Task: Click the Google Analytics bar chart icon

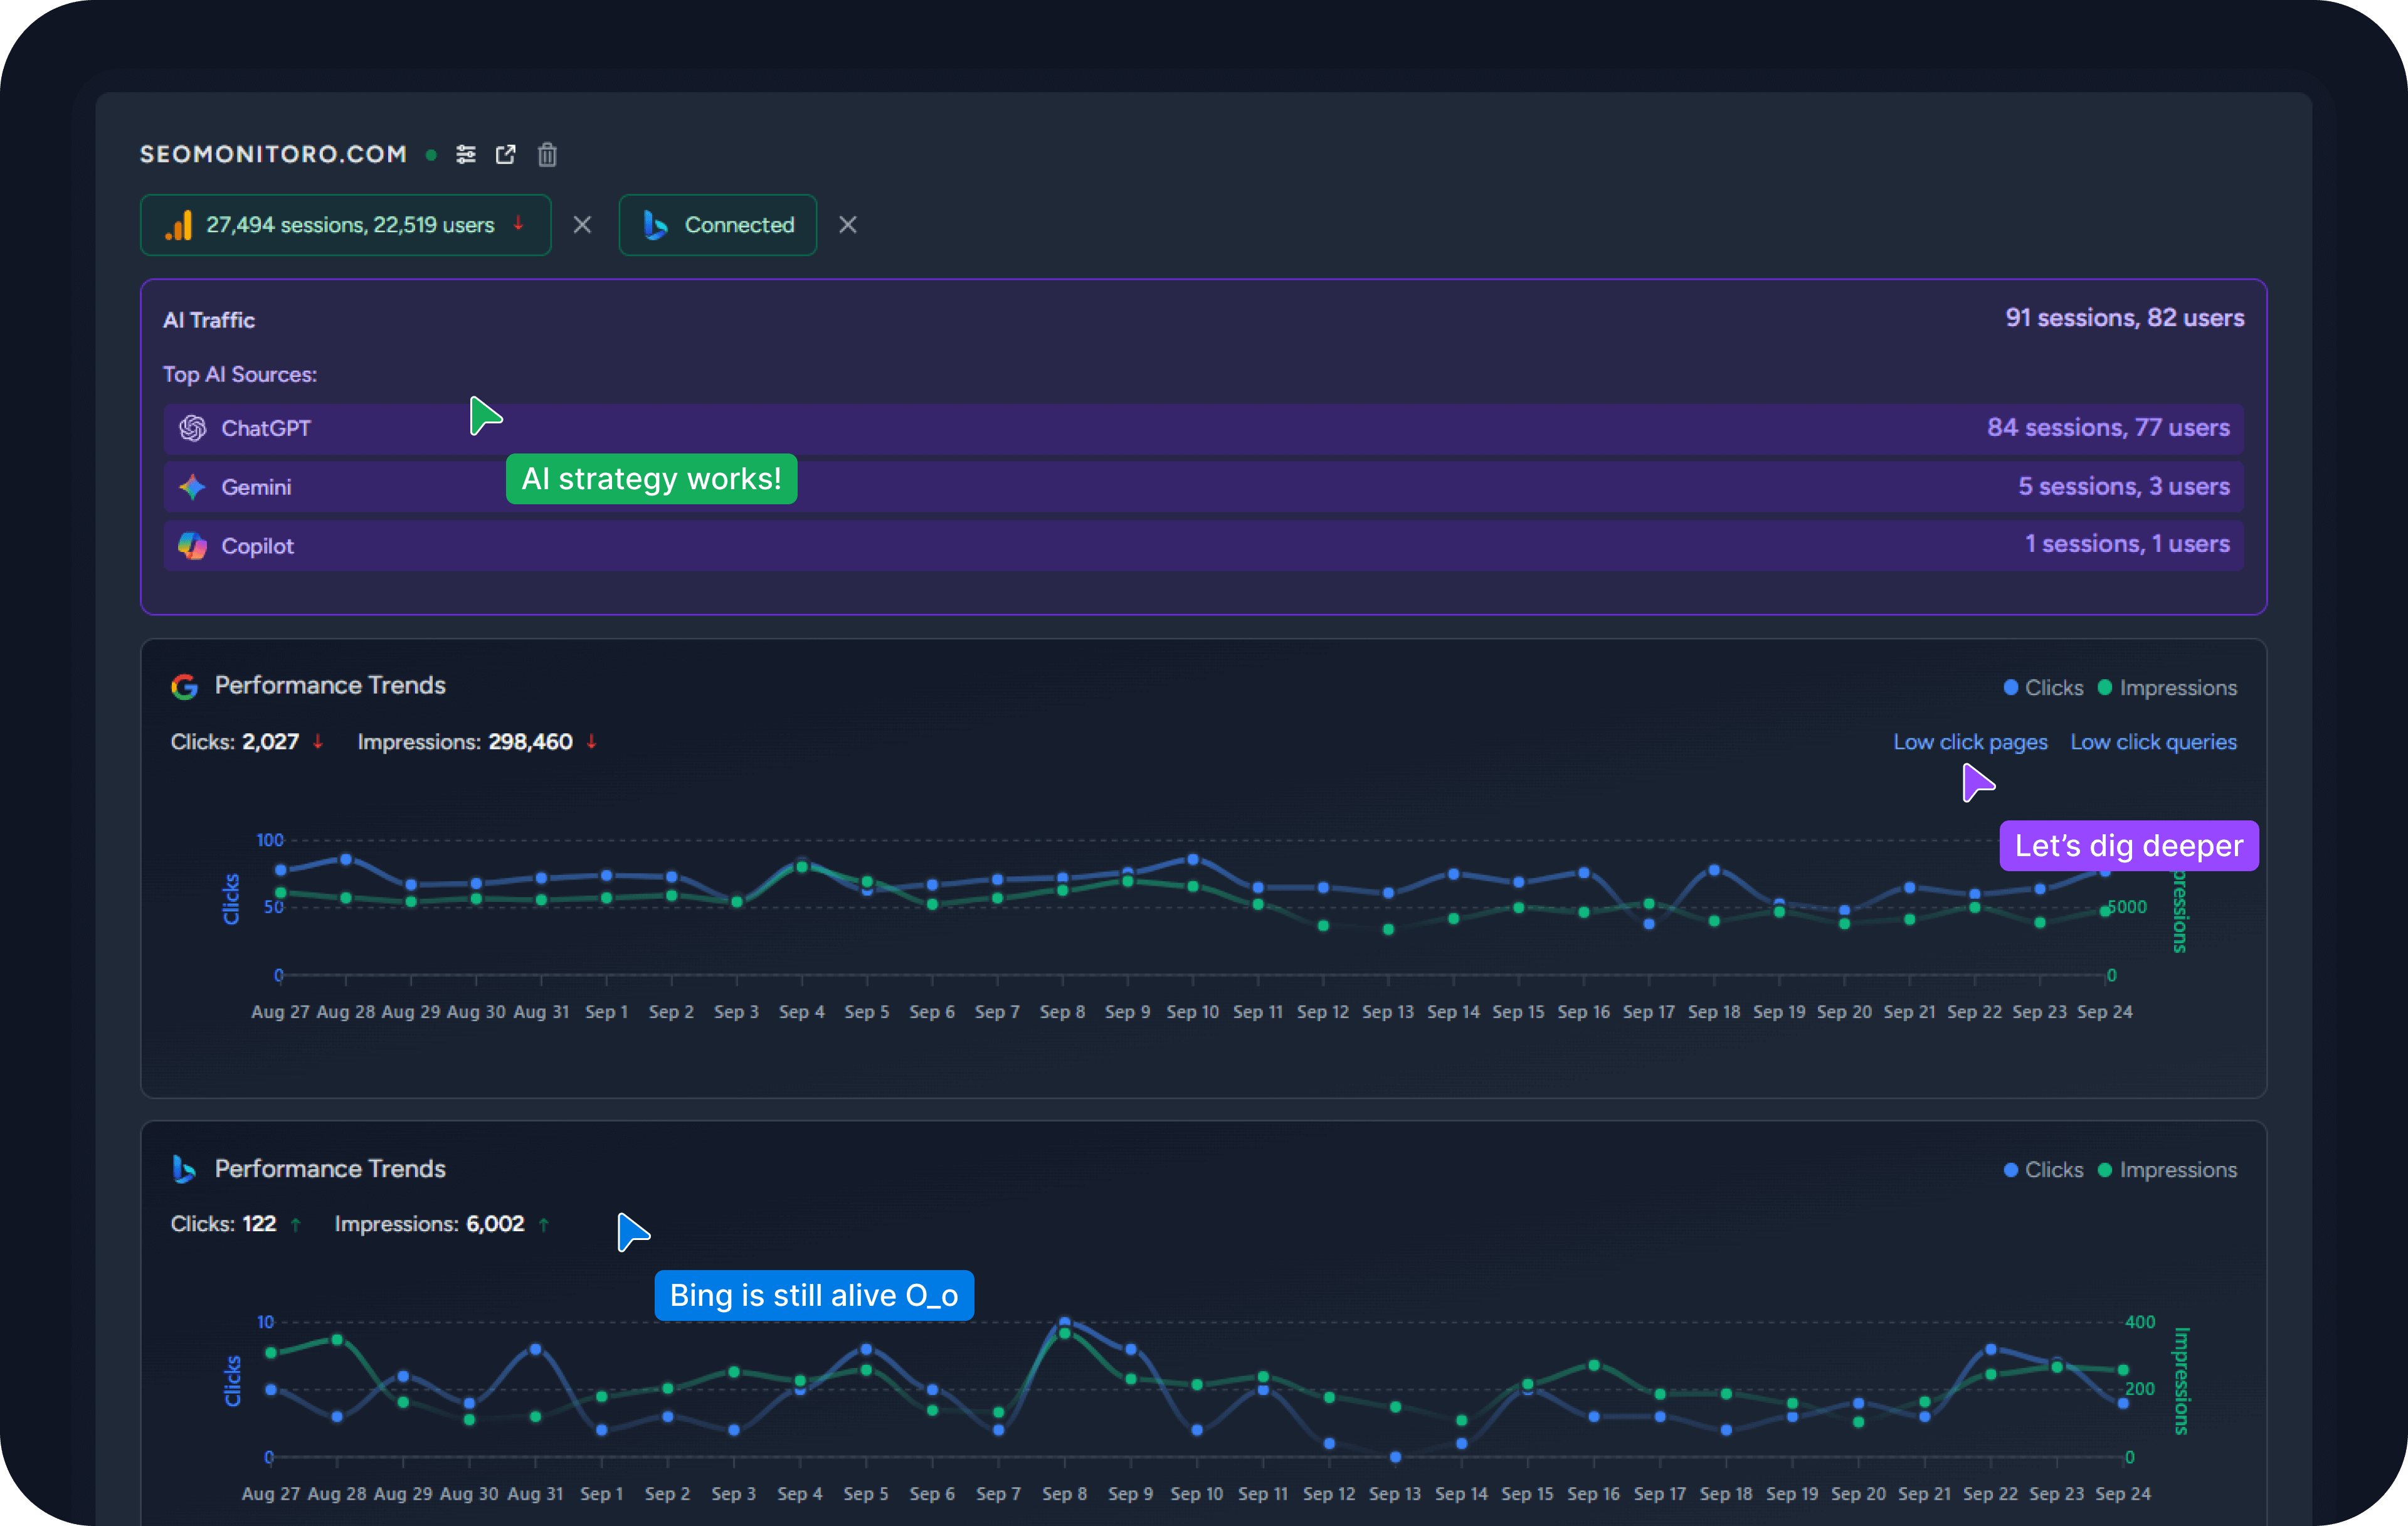Action: (179, 225)
